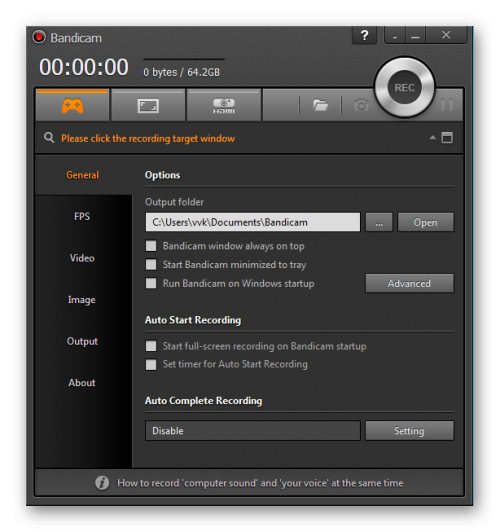This screenshot has height=532, width=500.
Task: Browse output folder with the ... button
Action: [x=379, y=222]
